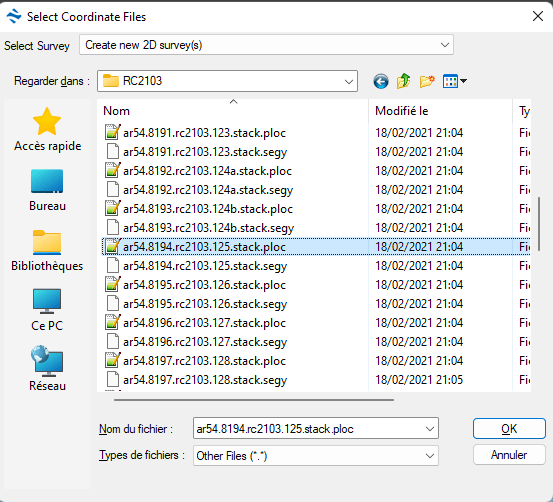553x502 pixels.
Task: Open the view menu icon
Action: pyautogui.click(x=454, y=81)
